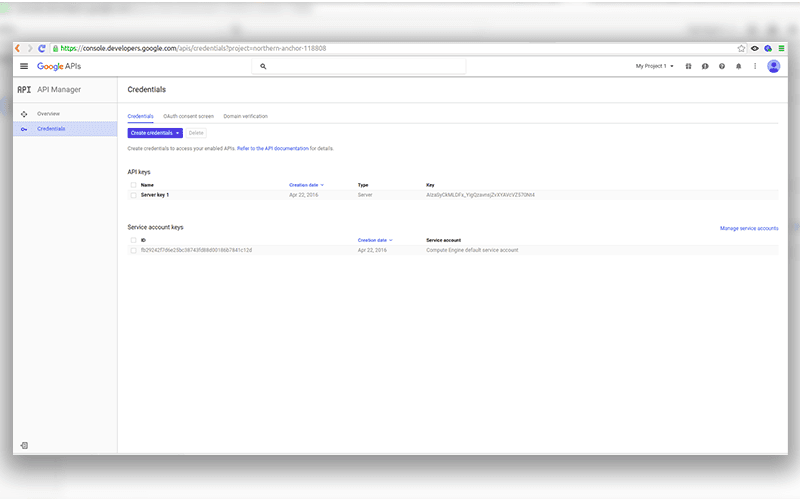Open the Server key 1 entry

pyautogui.click(x=155, y=195)
